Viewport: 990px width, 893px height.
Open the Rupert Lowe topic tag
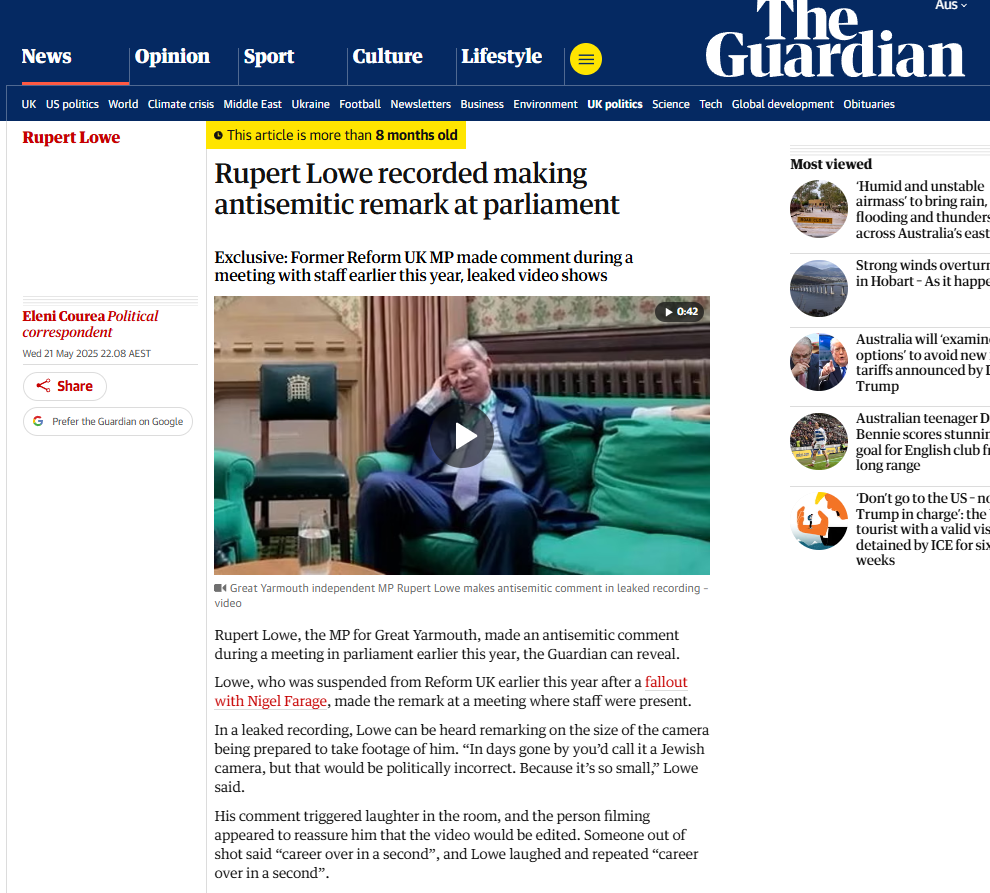pos(71,138)
